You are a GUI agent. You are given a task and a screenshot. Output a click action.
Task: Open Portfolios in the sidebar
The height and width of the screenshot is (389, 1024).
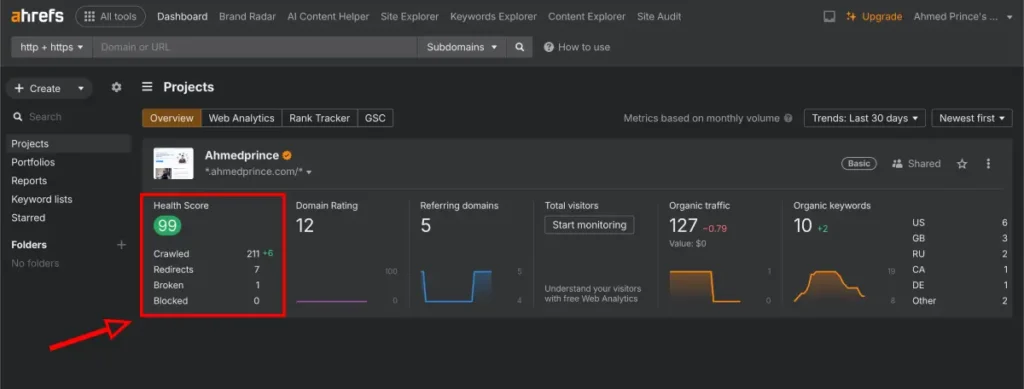(x=33, y=162)
